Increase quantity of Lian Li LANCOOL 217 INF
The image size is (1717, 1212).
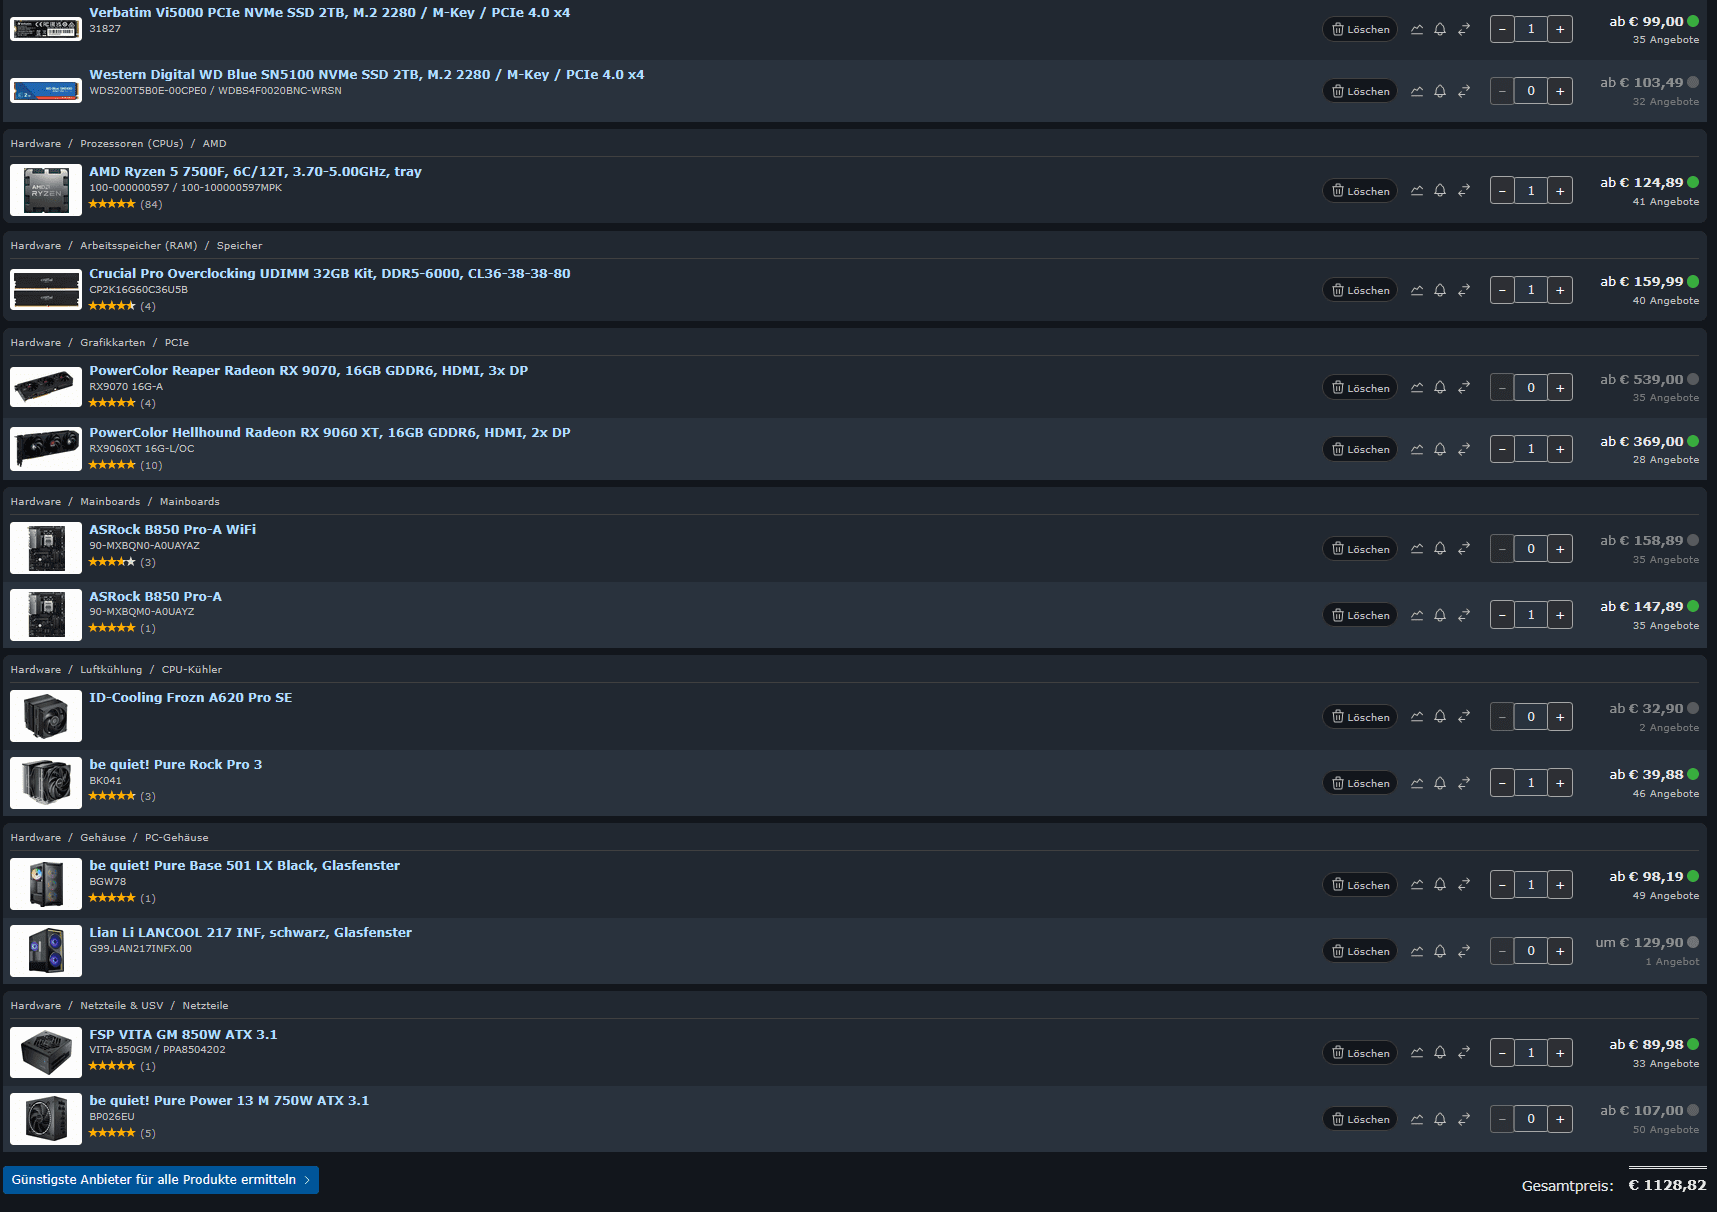[x=1560, y=951]
